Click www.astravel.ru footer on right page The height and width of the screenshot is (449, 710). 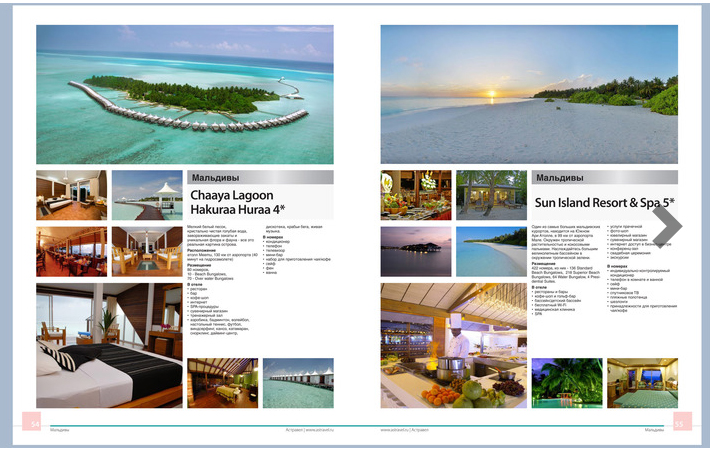pos(394,430)
